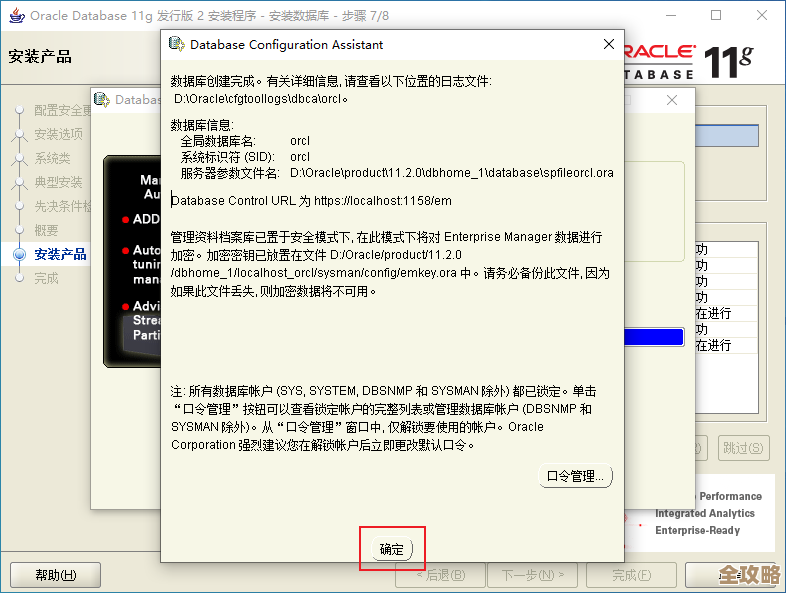Select the 完成 step in sidebar
The height and width of the screenshot is (593, 786).
click(46, 278)
